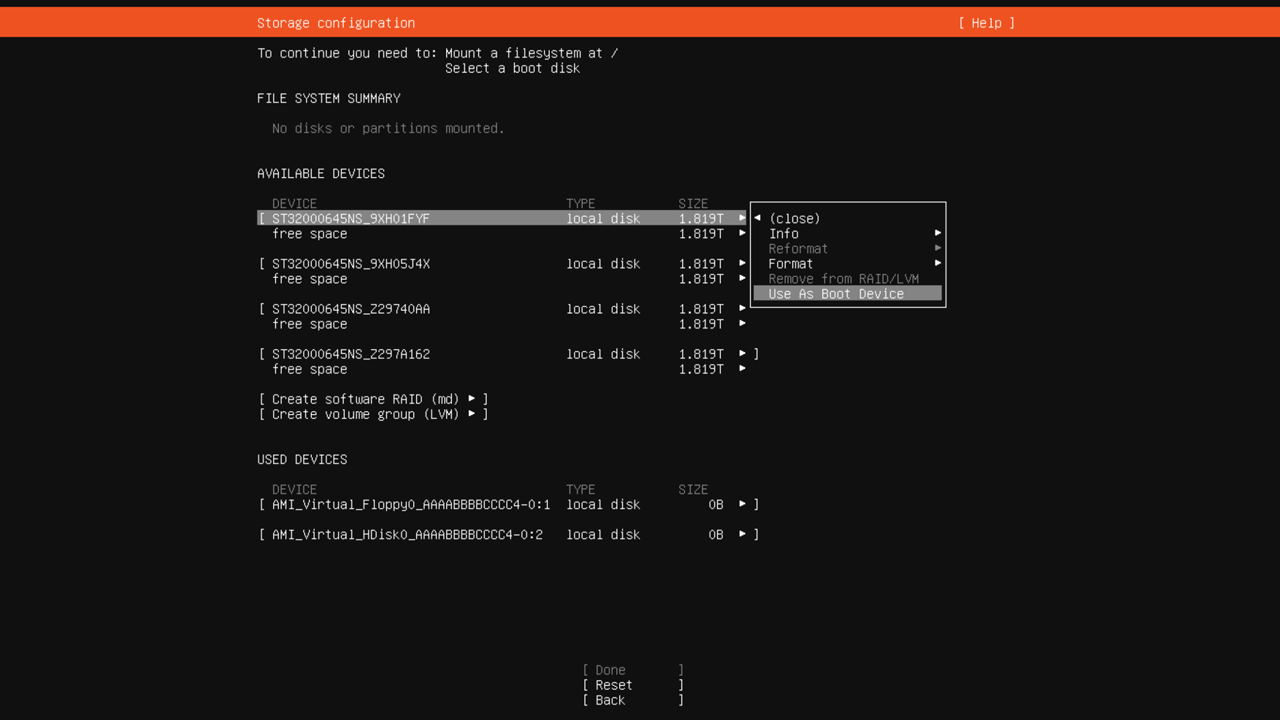1280x720 pixels.
Task: Expand Create software RAID (md) option
Action: point(373,399)
